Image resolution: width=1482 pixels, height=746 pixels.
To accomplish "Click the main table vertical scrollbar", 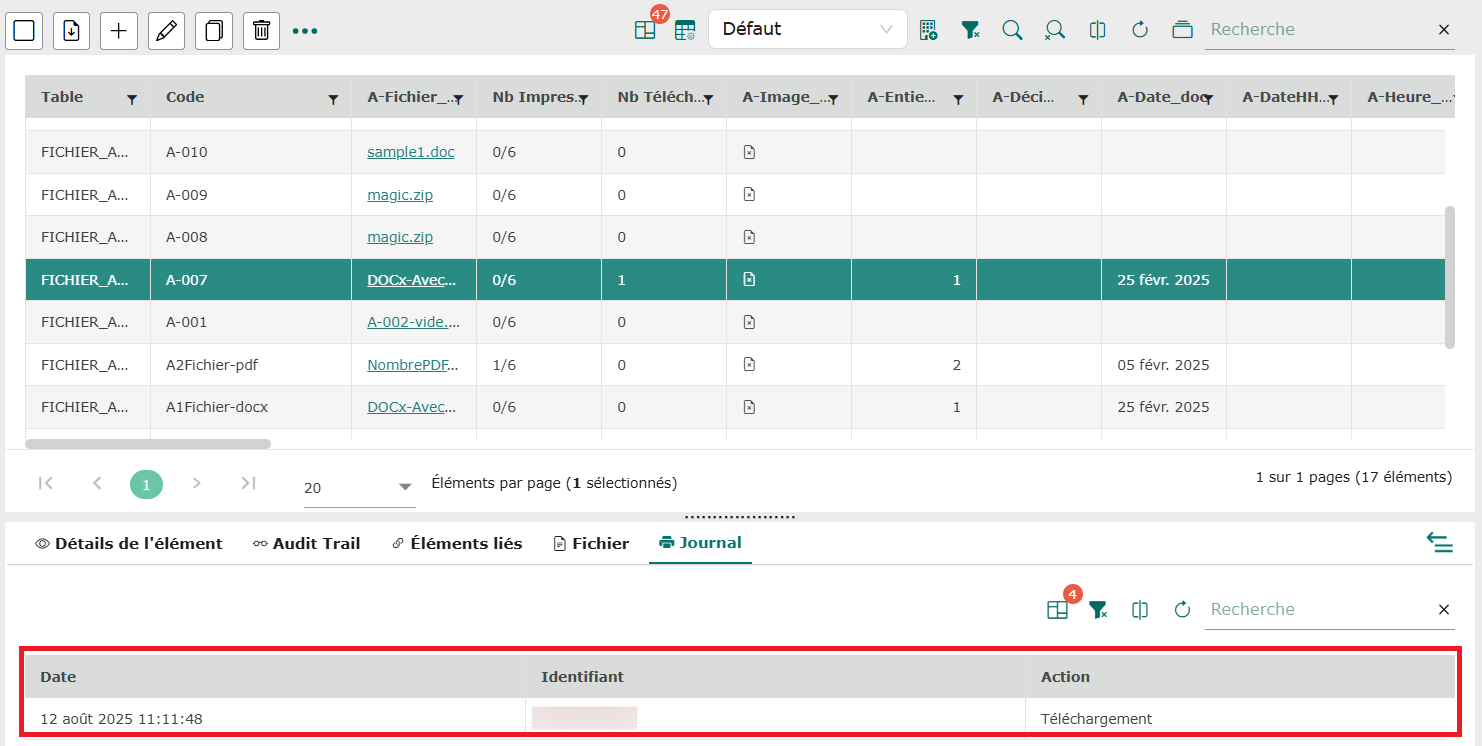I will pos(1450,278).
